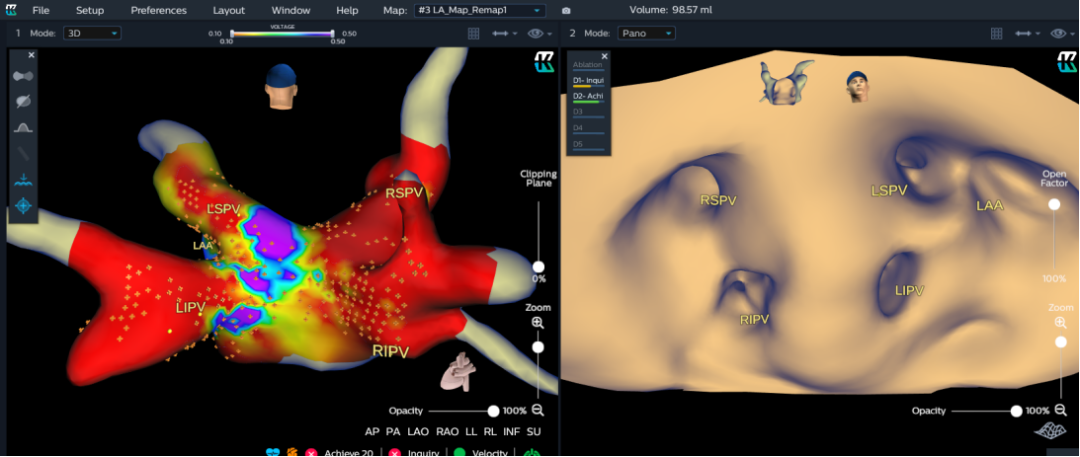Click the surface mesh icon at bottom right
Image resolution: width=1080 pixels, height=457 pixels.
click(1048, 431)
